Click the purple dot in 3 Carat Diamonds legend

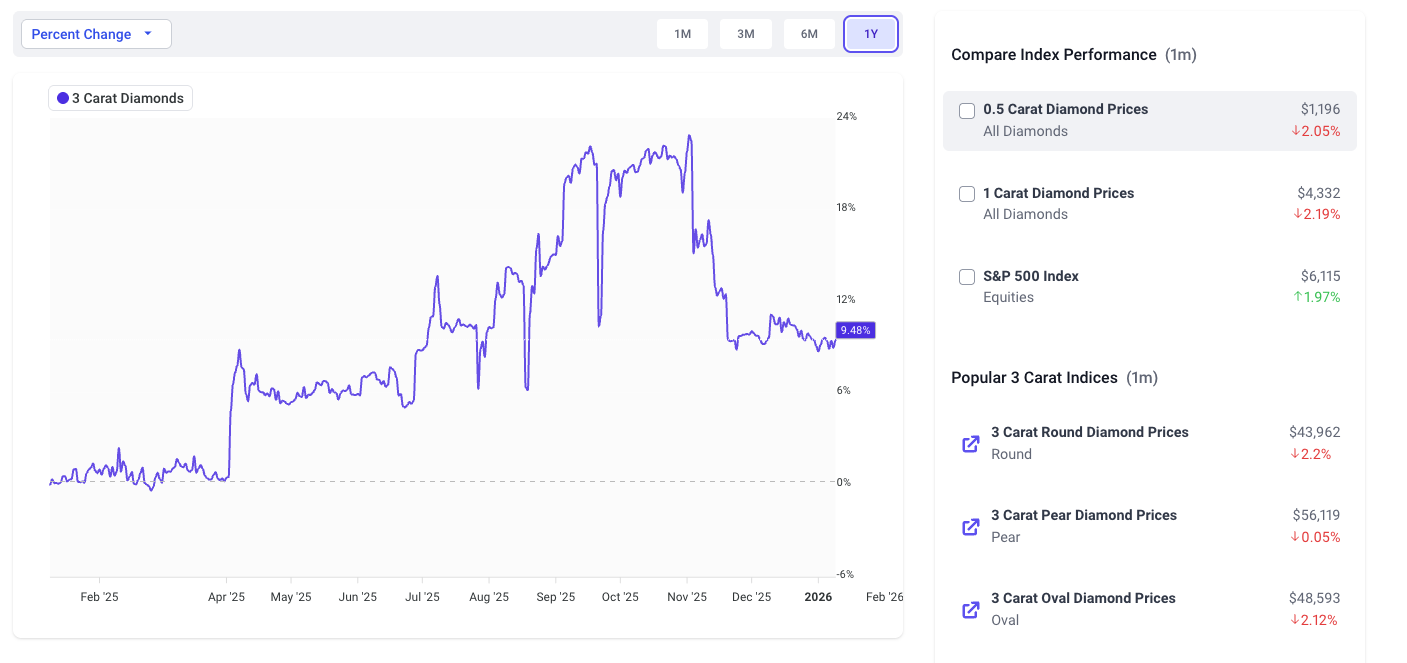tap(63, 98)
